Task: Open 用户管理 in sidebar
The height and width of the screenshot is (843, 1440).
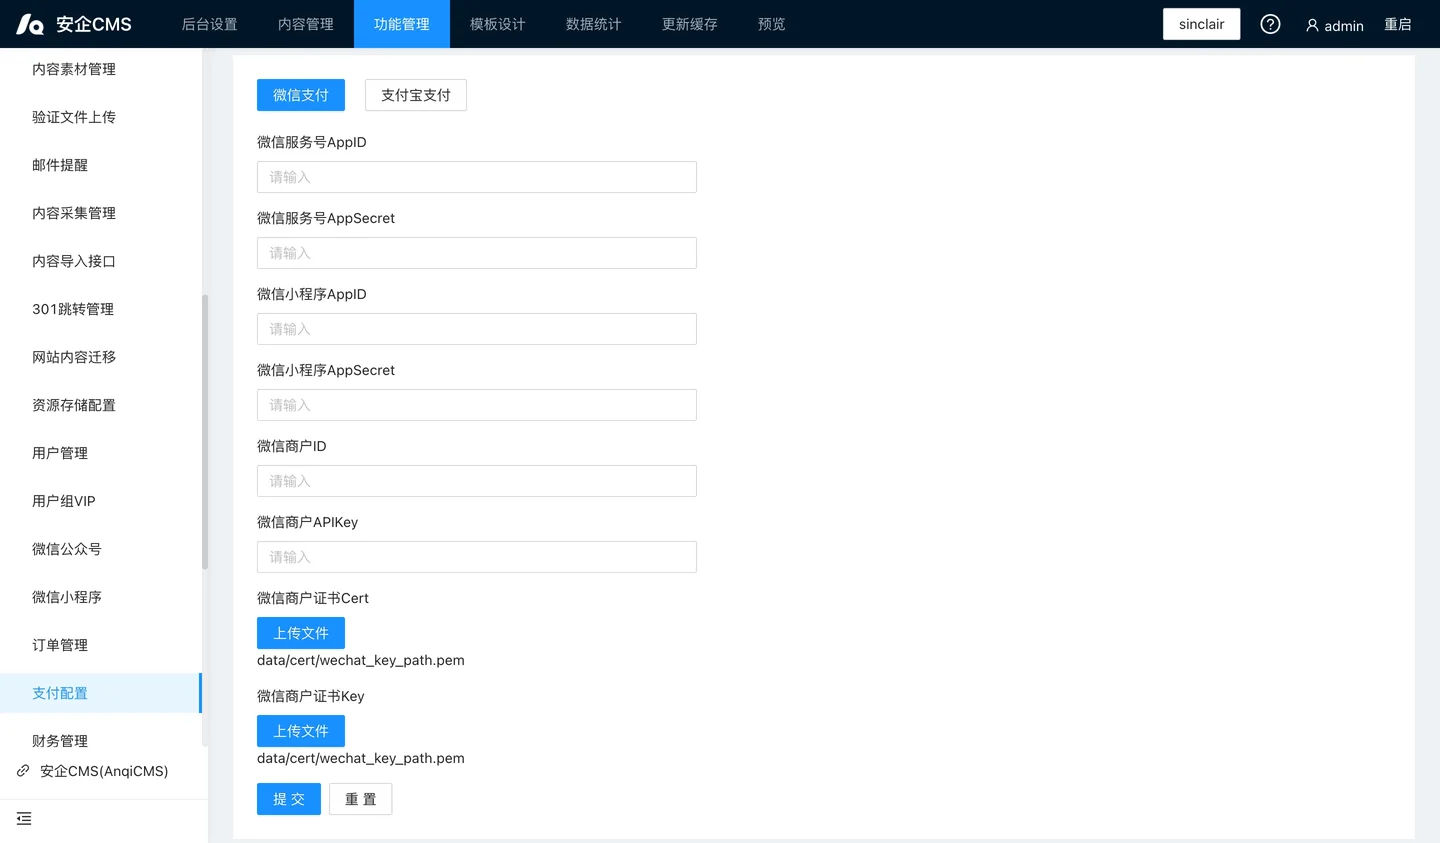Action: click(x=100, y=453)
